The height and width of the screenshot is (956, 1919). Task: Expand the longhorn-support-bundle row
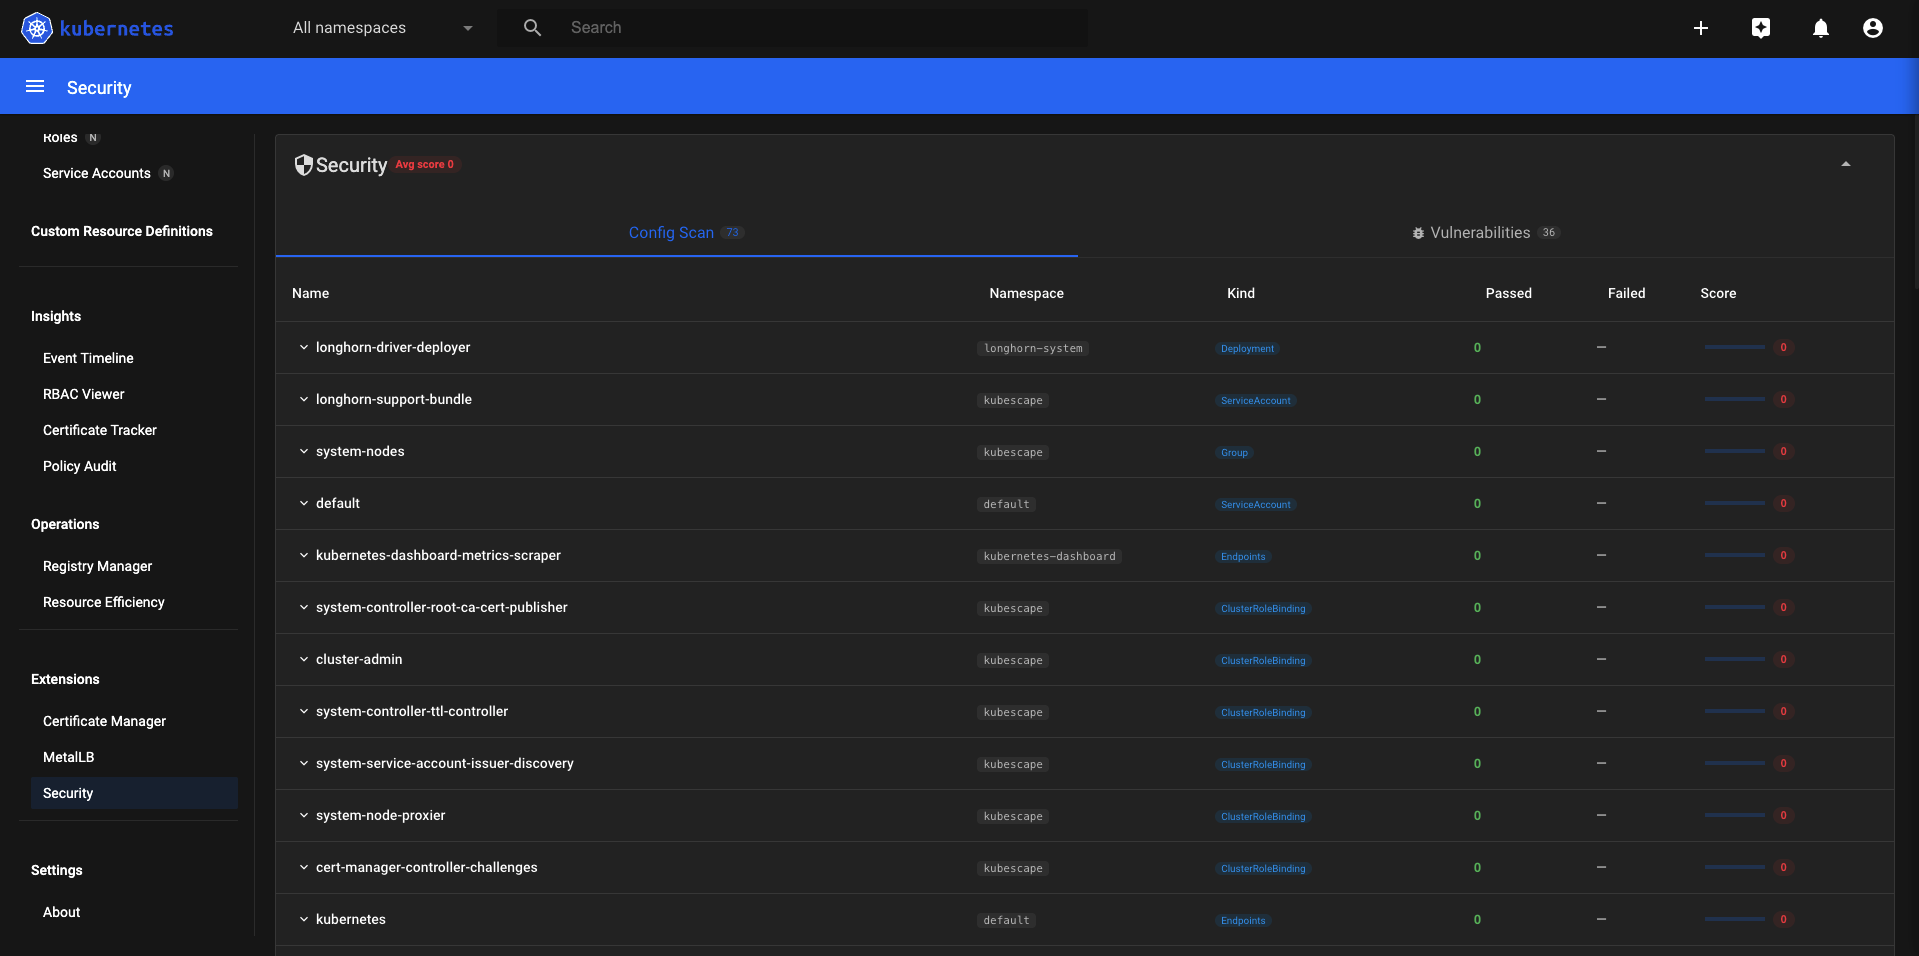303,399
